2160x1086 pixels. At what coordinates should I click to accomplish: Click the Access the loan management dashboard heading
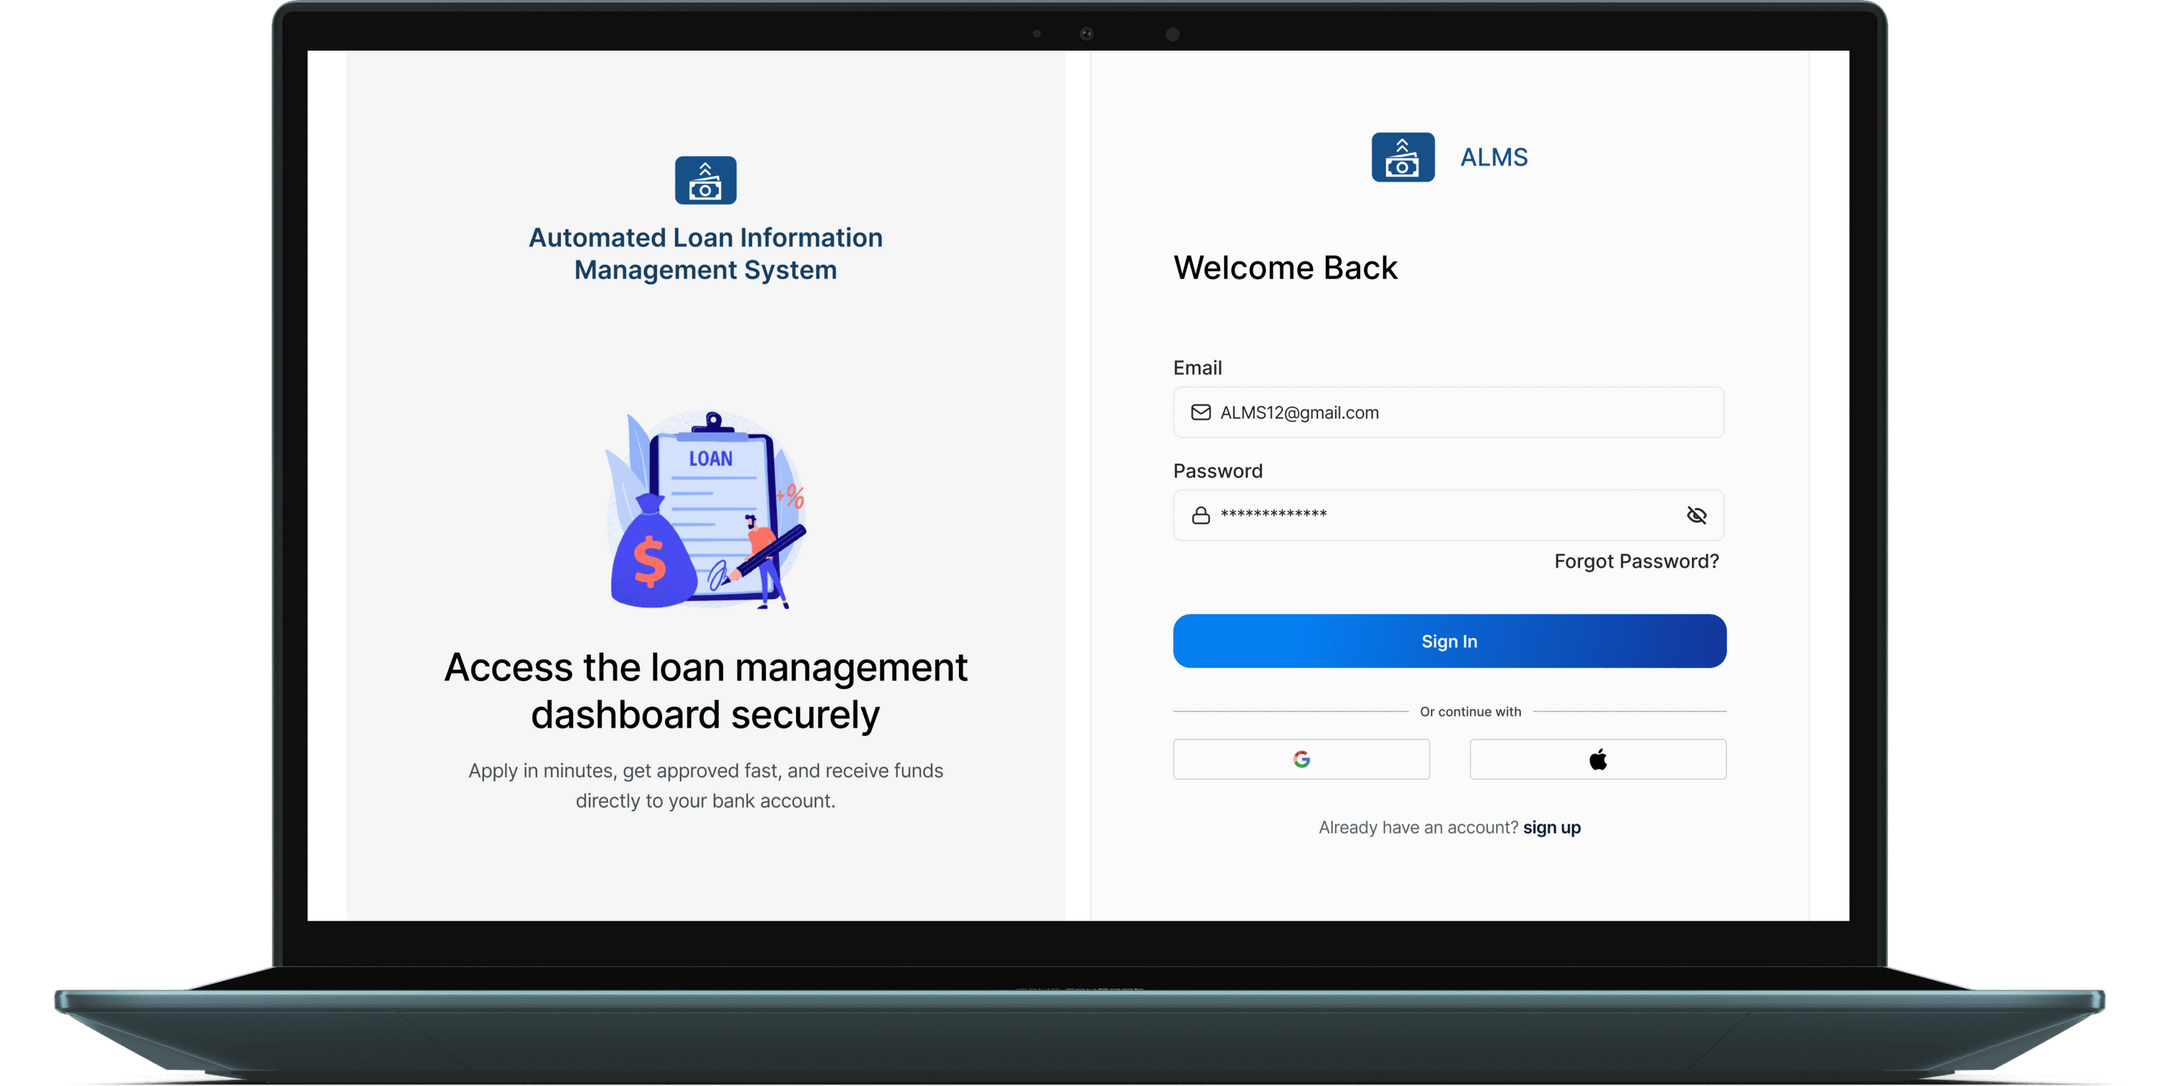705,690
